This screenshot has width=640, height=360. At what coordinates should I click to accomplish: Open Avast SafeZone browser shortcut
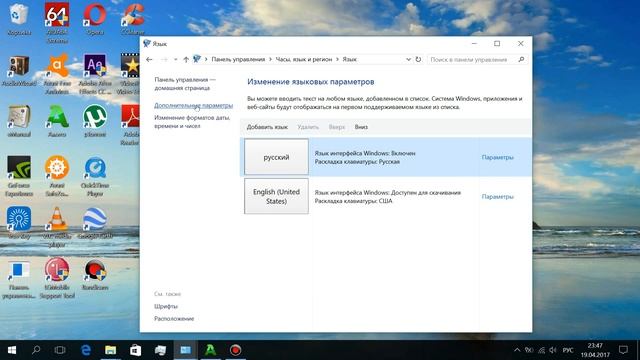(57, 176)
